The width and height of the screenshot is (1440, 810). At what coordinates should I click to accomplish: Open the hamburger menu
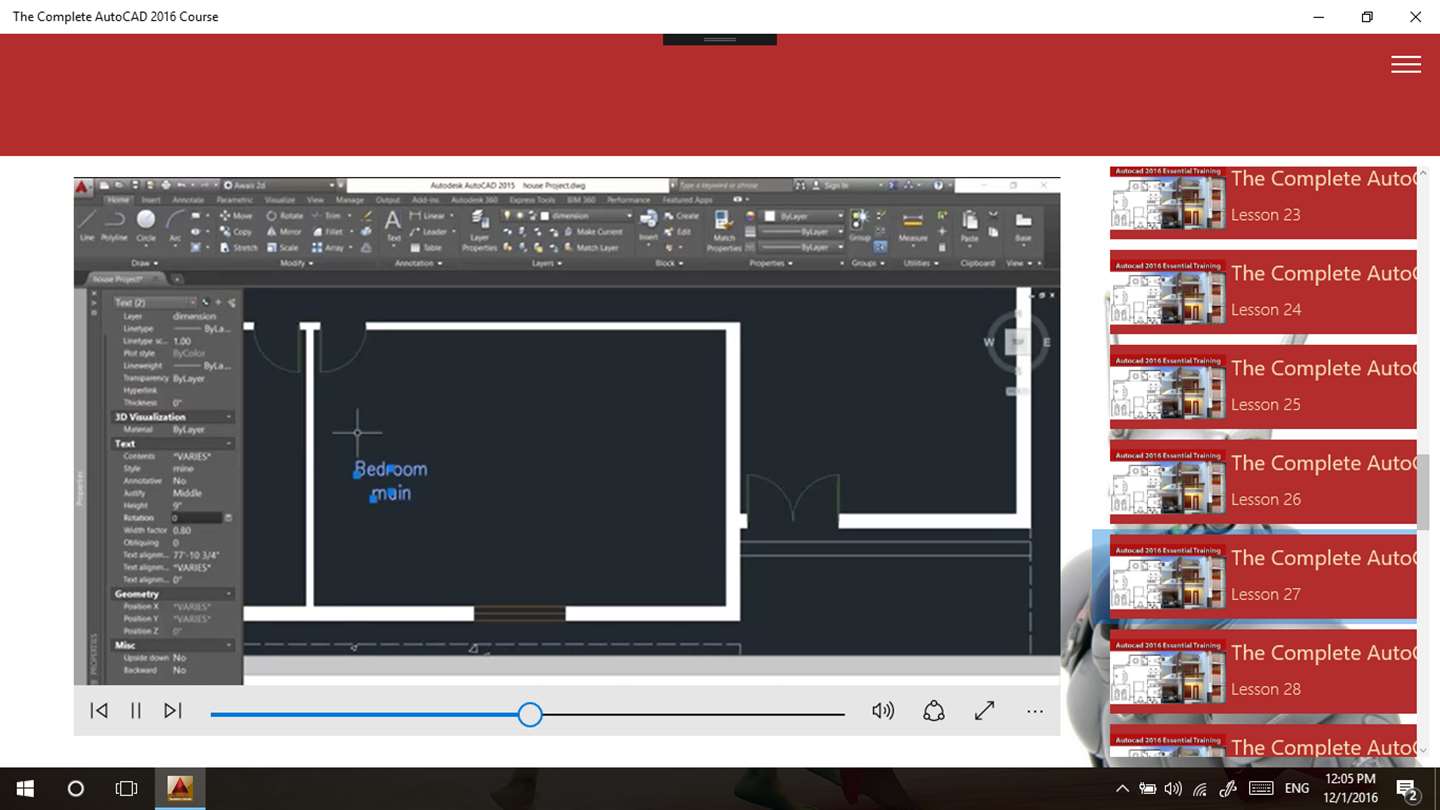click(1405, 64)
